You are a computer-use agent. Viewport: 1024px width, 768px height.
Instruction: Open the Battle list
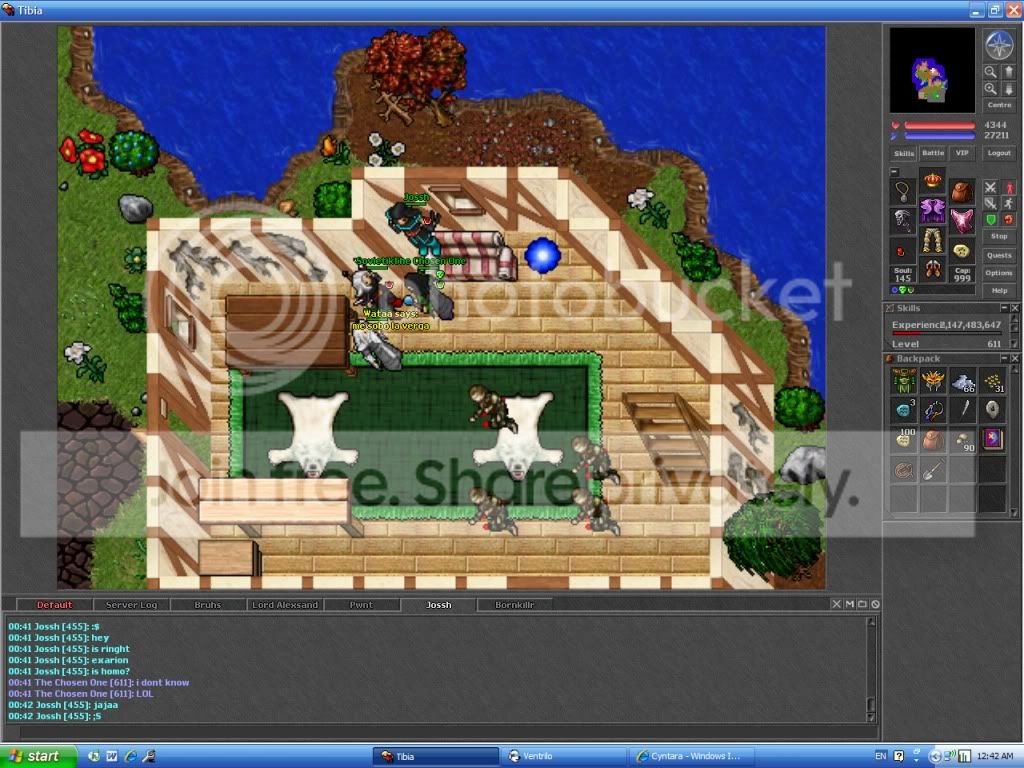click(933, 153)
